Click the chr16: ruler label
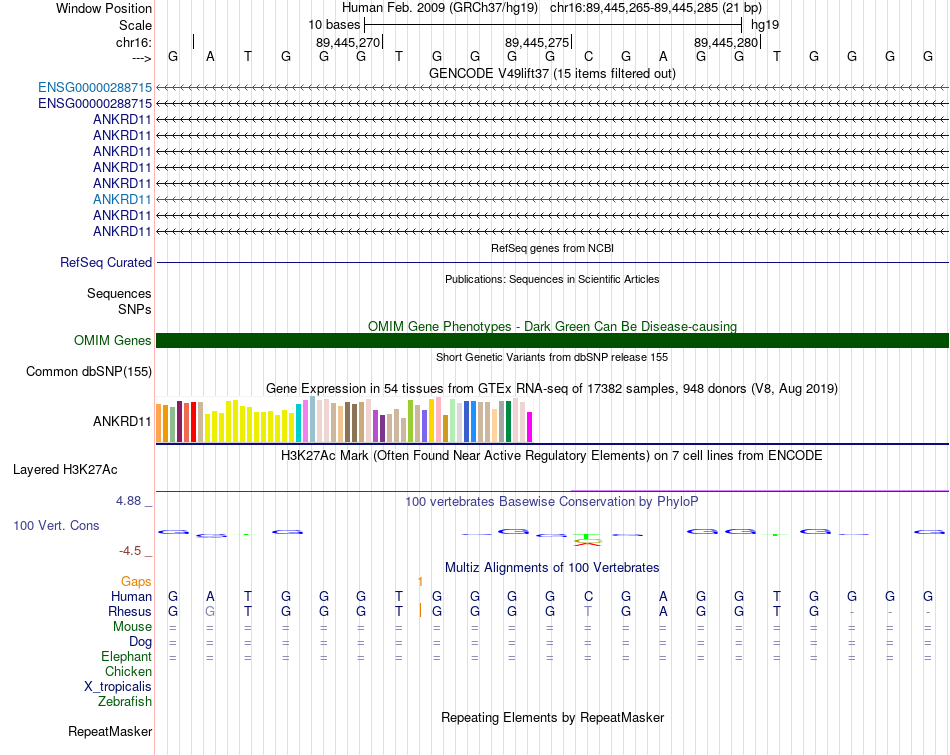The image size is (950, 755). [x=134, y=42]
